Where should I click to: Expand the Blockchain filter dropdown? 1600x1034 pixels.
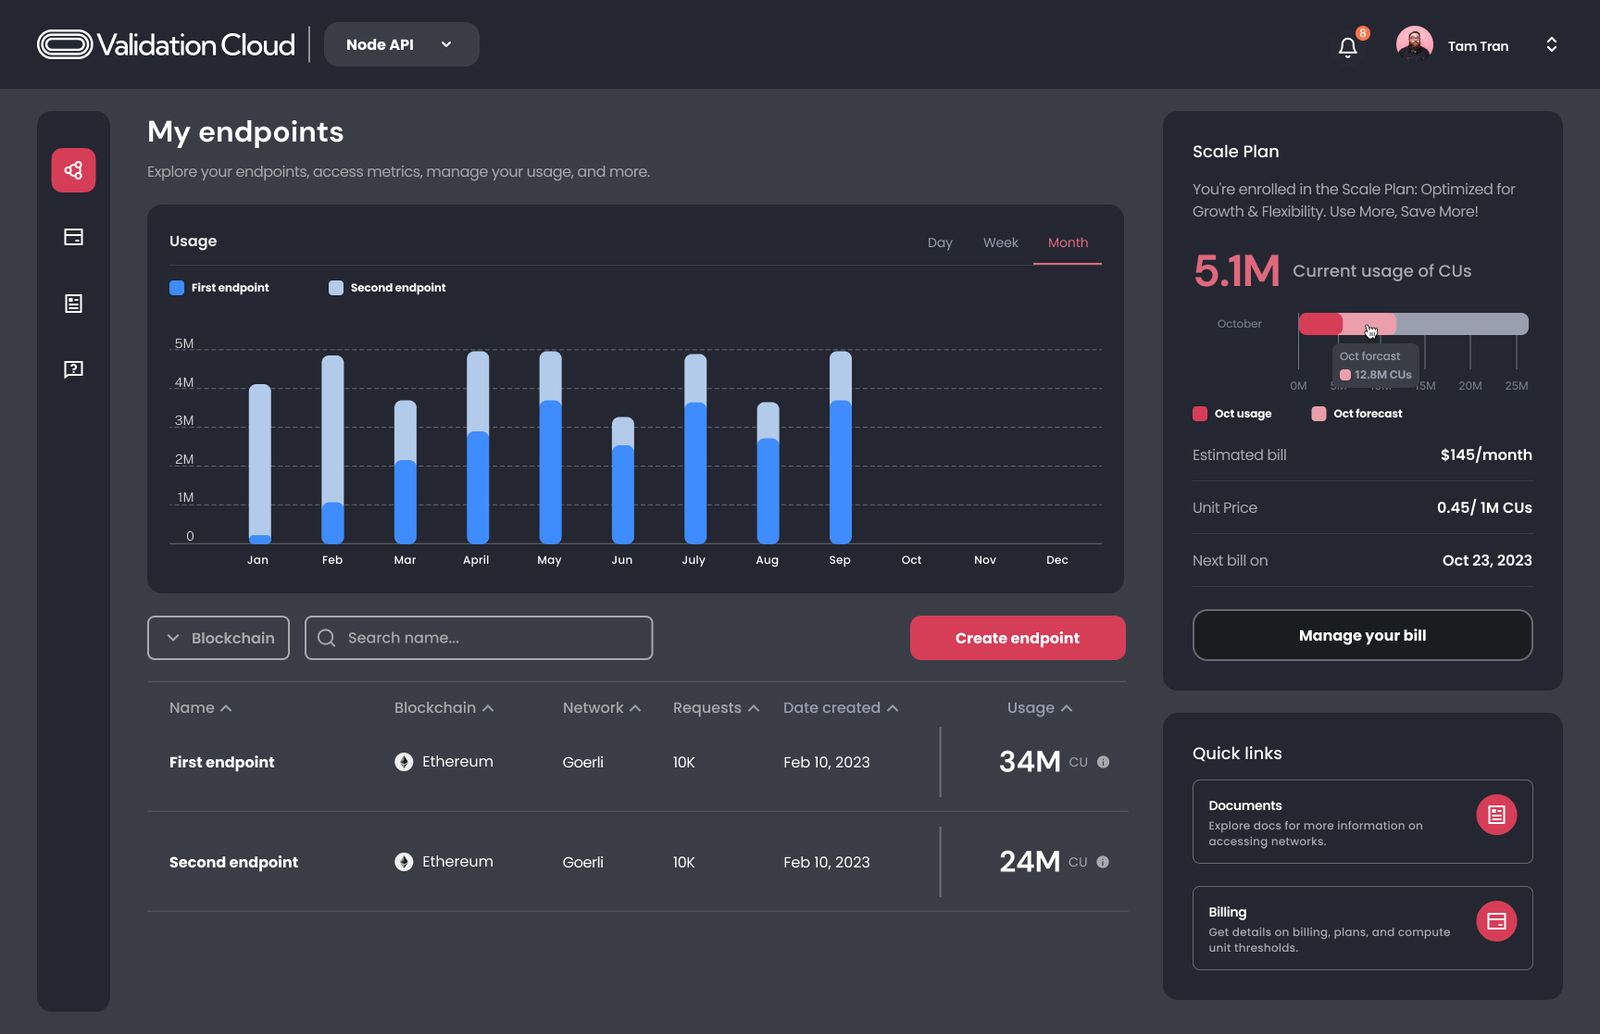point(218,638)
